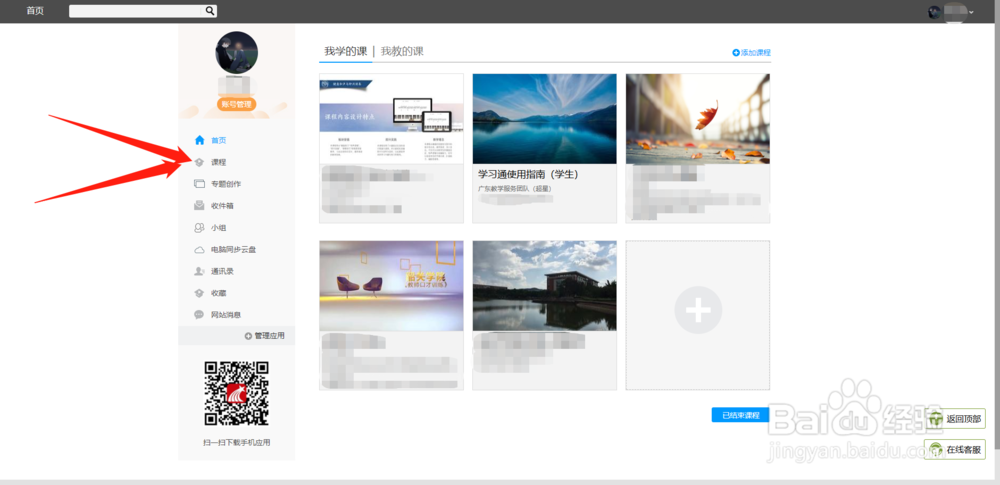
Task: Open the 课程内容设计特点 course thumbnail
Action: point(392,119)
